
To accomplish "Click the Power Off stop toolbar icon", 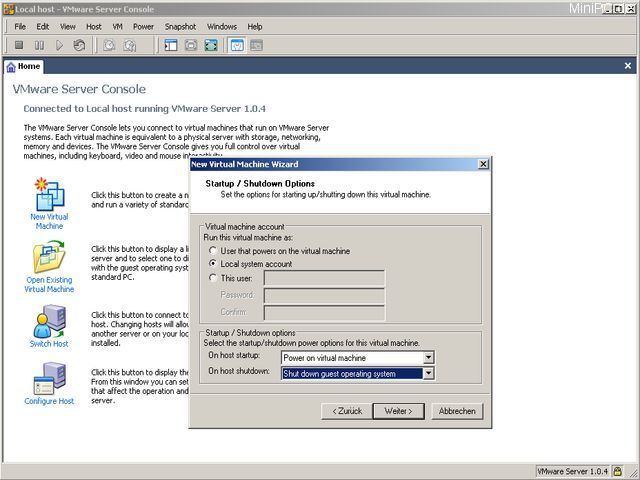I will [20, 45].
